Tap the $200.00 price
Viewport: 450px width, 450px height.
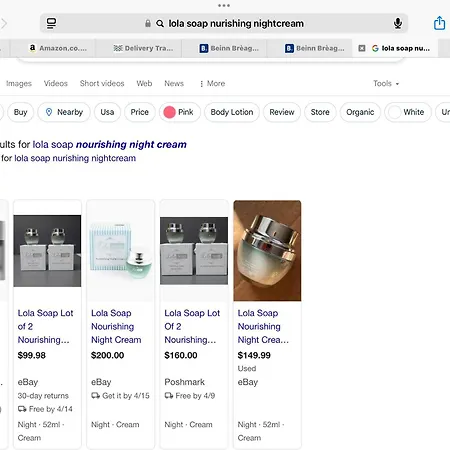(x=107, y=355)
